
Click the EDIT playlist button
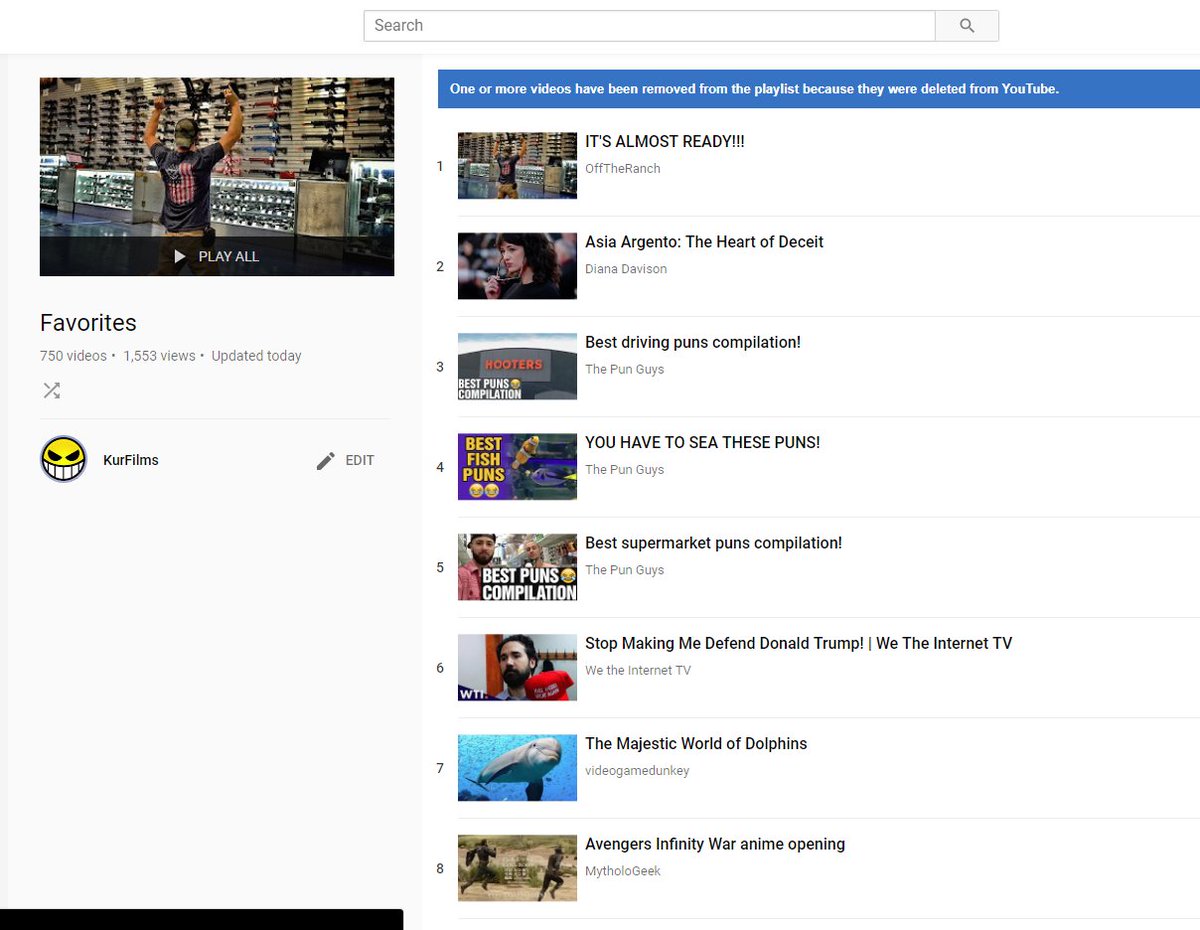345,460
